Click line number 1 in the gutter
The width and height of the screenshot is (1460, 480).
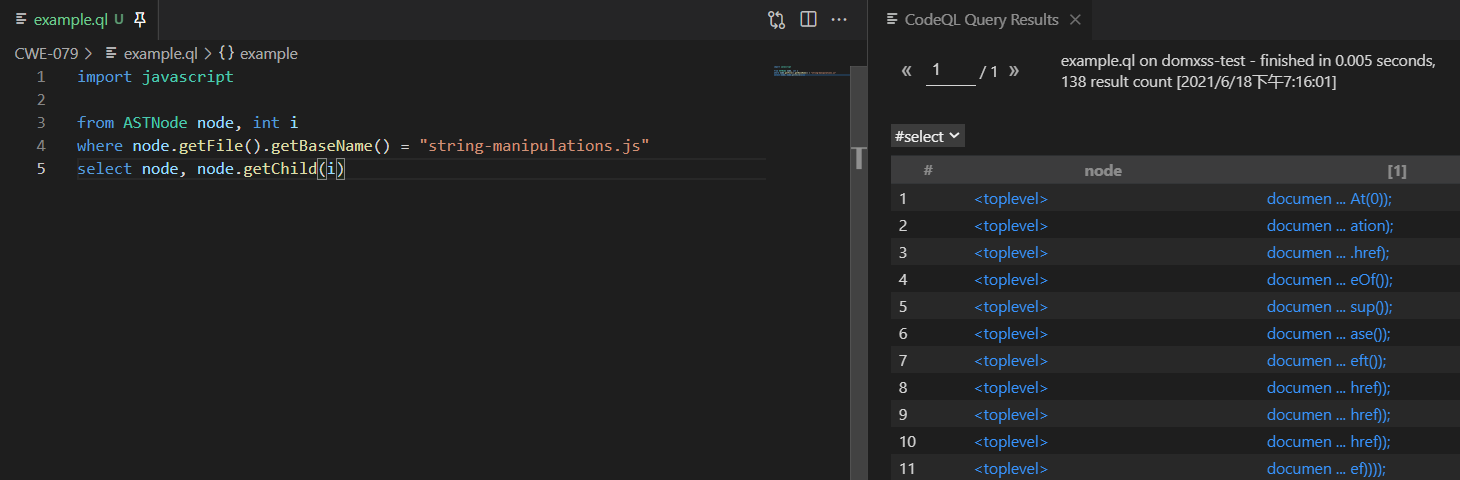tap(41, 77)
